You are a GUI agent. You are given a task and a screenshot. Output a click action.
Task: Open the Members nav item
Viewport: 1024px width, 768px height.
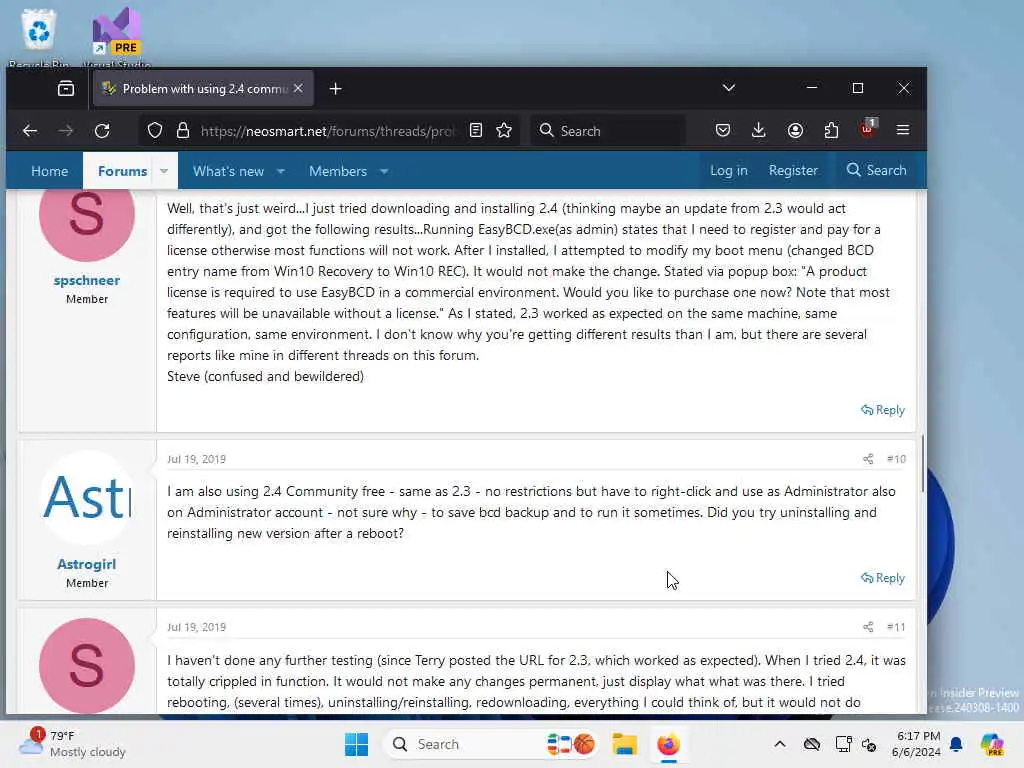coord(338,171)
